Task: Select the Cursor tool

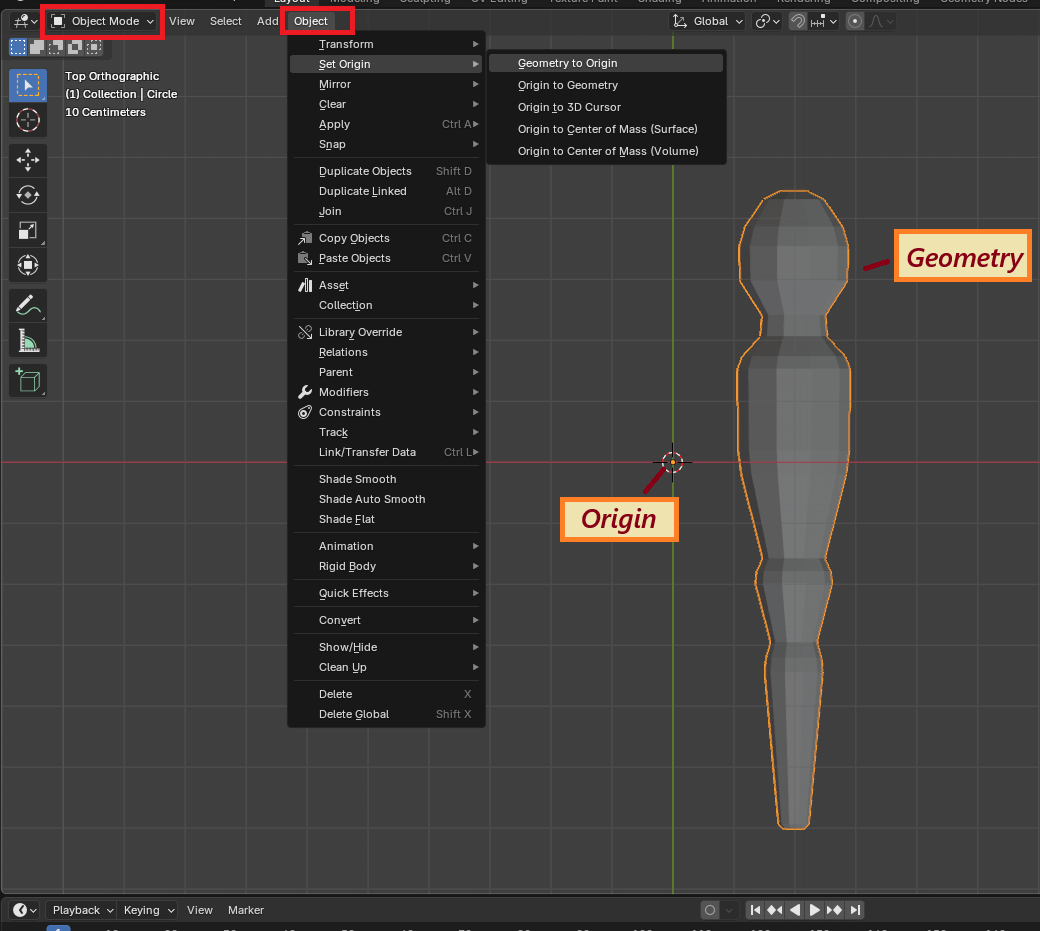Action: point(28,120)
